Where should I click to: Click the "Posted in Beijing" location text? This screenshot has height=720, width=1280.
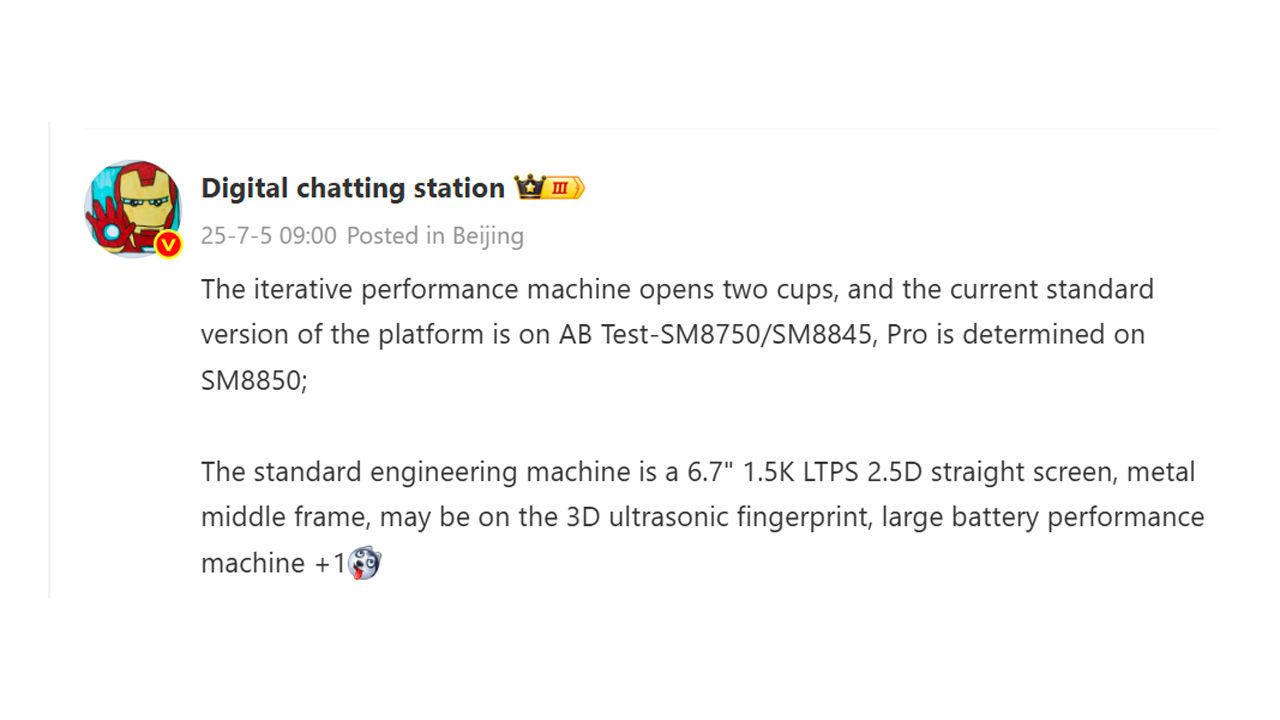click(x=435, y=236)
